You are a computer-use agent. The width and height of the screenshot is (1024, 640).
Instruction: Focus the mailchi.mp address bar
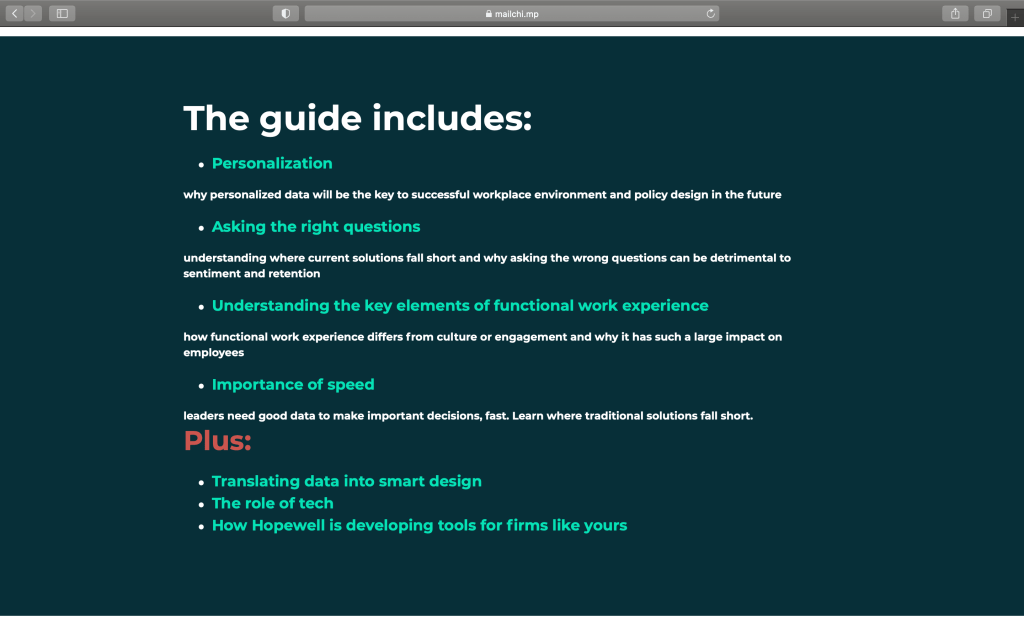pyautogui.click(x=520, y=14)
